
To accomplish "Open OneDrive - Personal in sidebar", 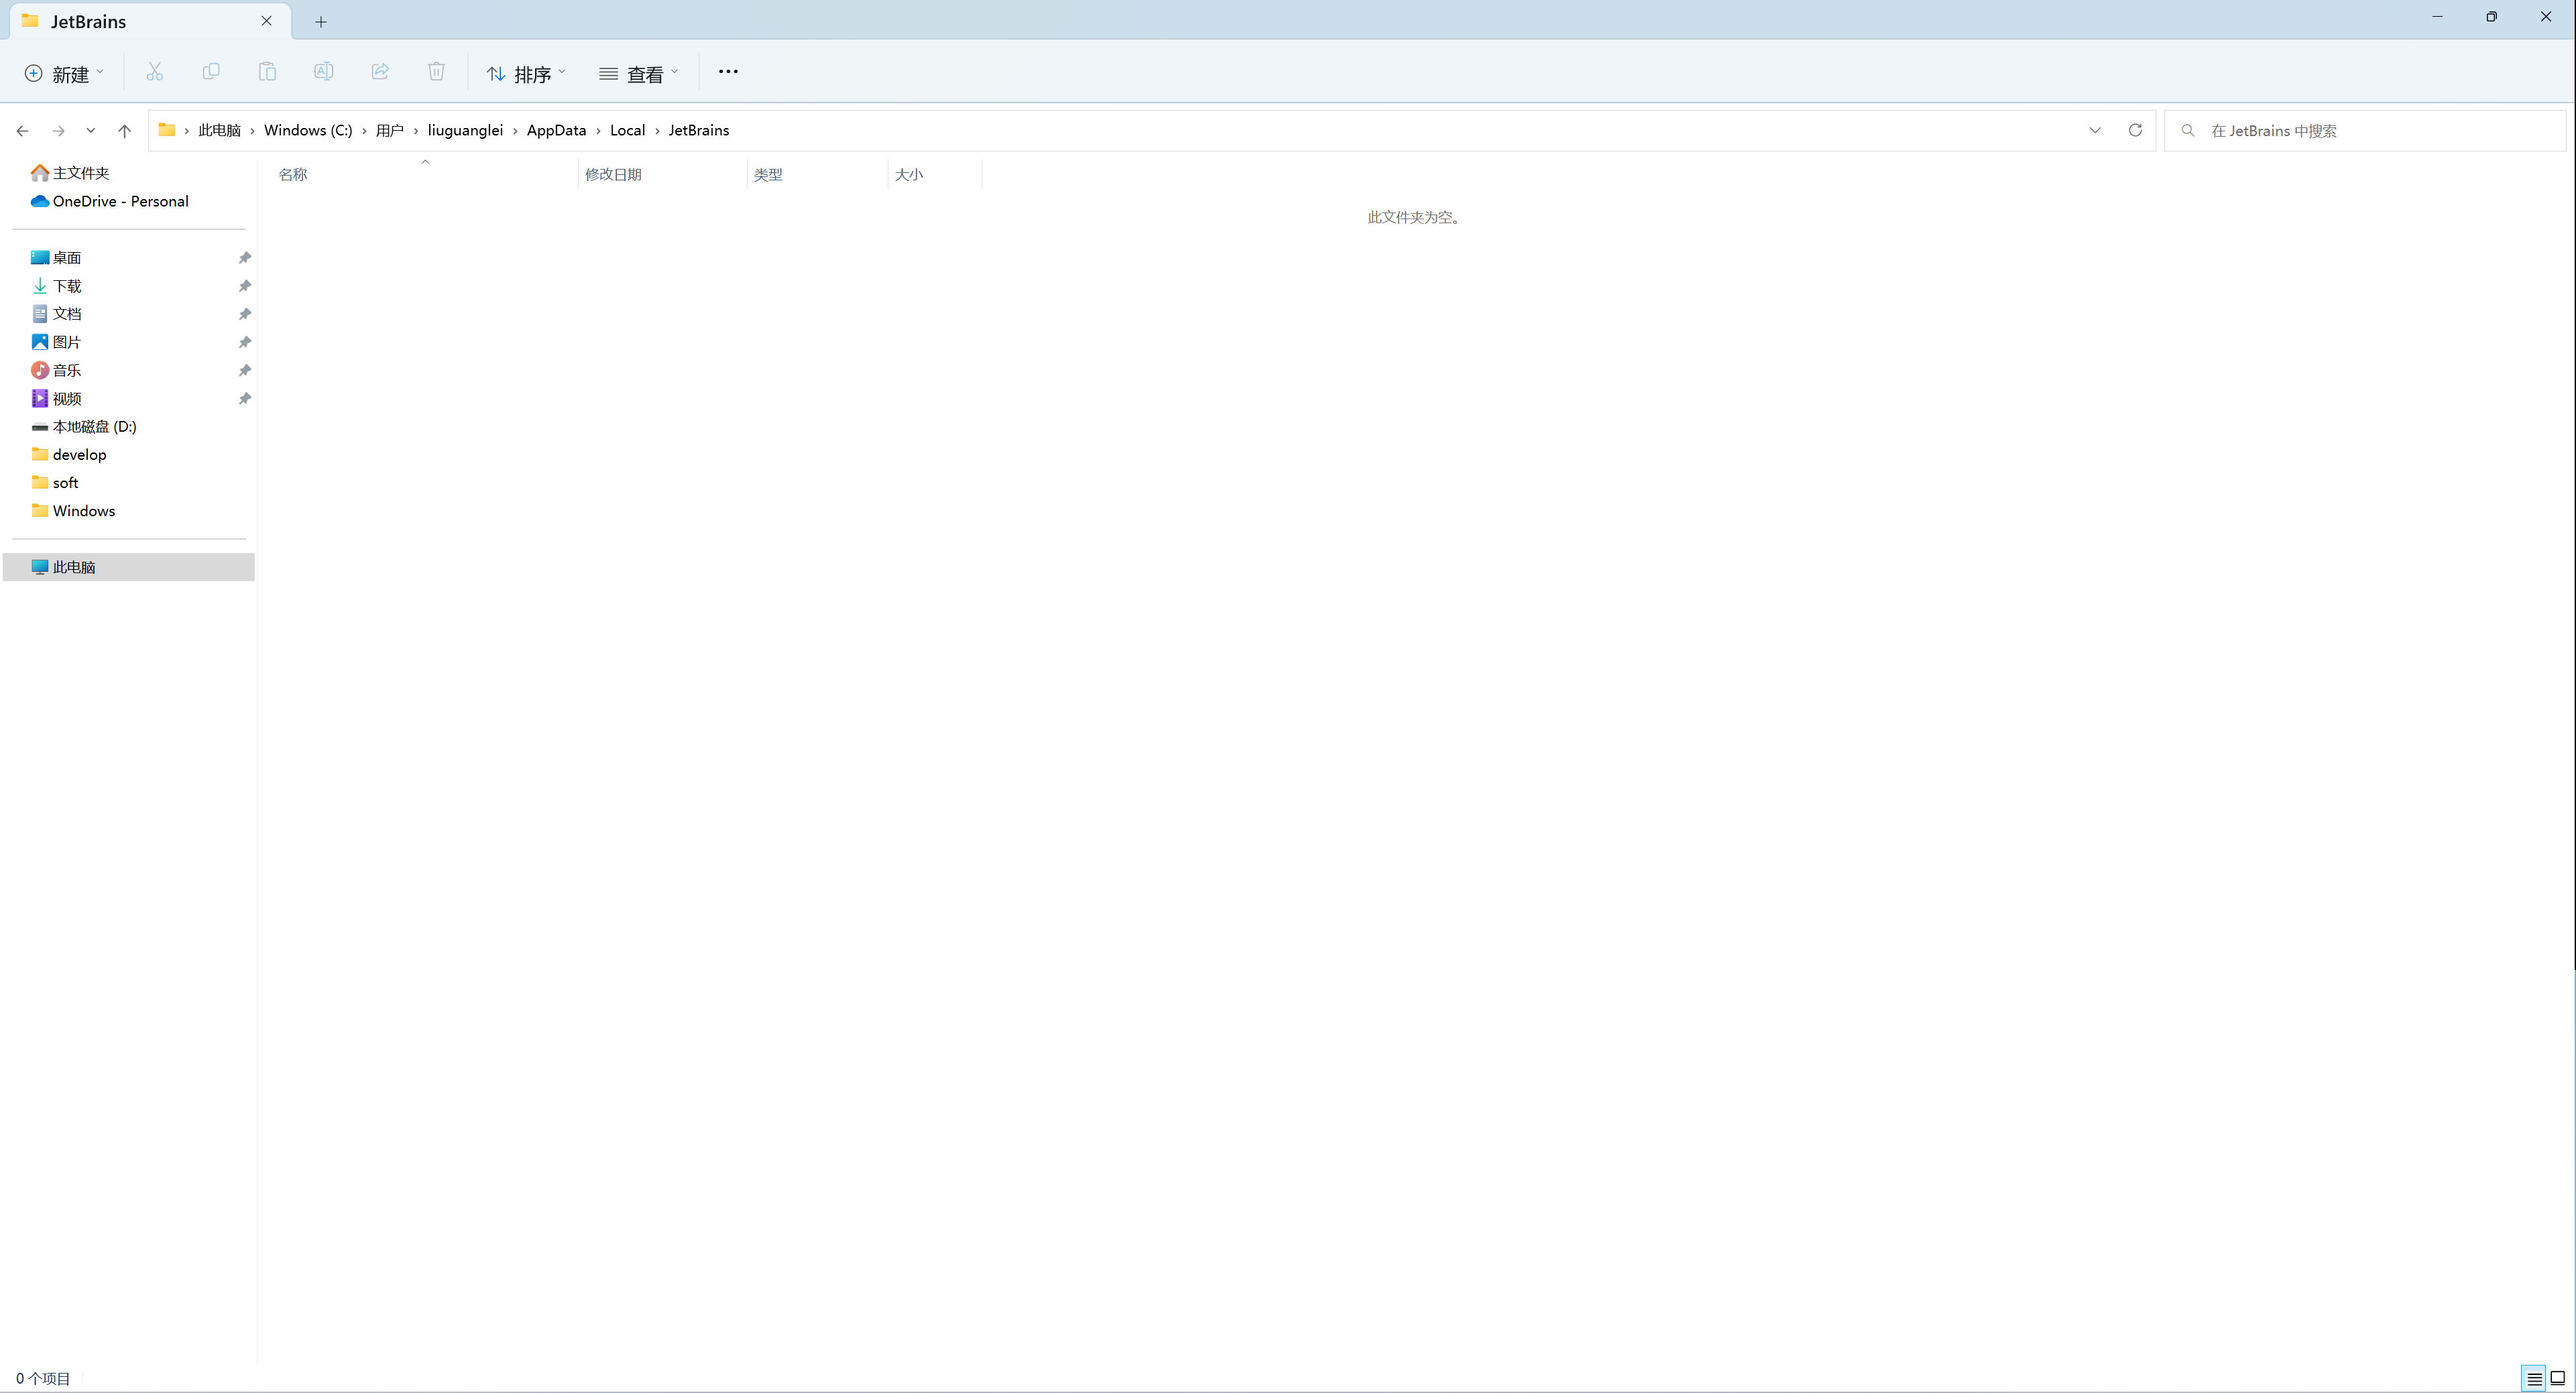I will pyautogui.click(x=110, y=201).
